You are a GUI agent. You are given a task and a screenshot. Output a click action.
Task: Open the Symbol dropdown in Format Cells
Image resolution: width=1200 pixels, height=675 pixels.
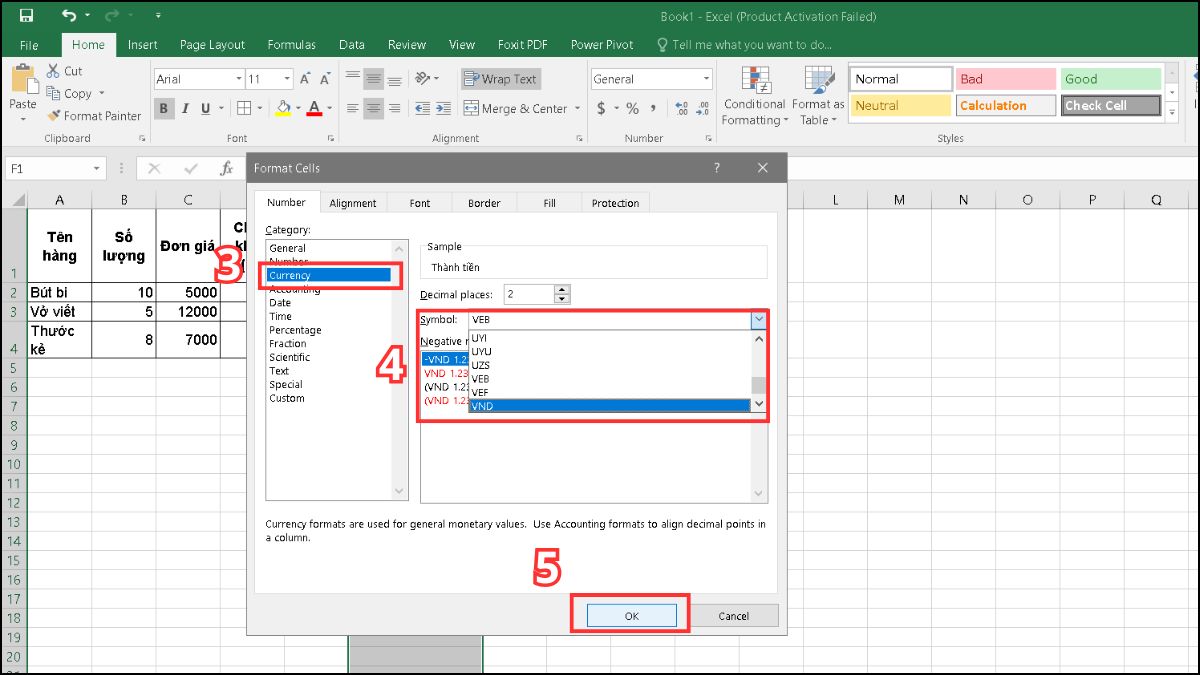(x=757, y=318)
